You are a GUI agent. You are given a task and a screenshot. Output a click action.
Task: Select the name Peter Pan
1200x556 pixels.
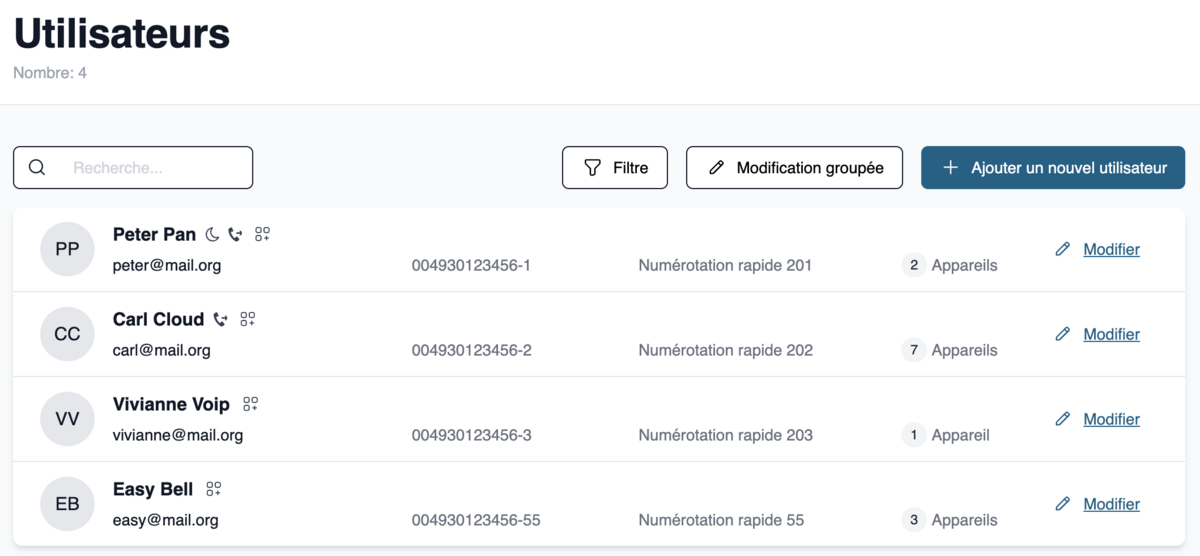pos(154,235)
